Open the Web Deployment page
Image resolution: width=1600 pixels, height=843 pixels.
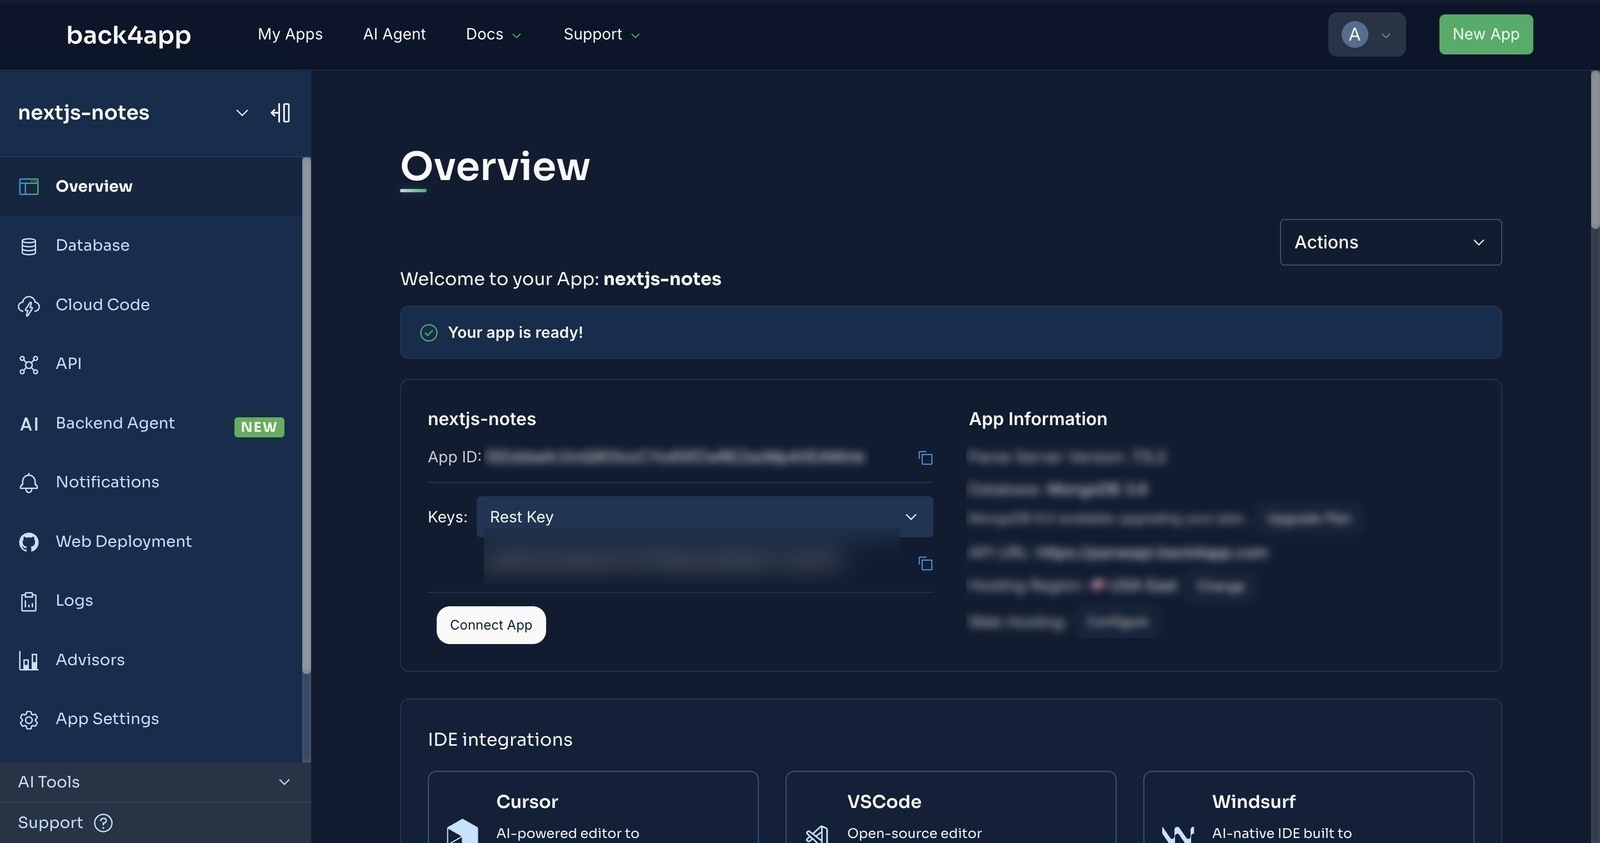(x=151, y=542)
